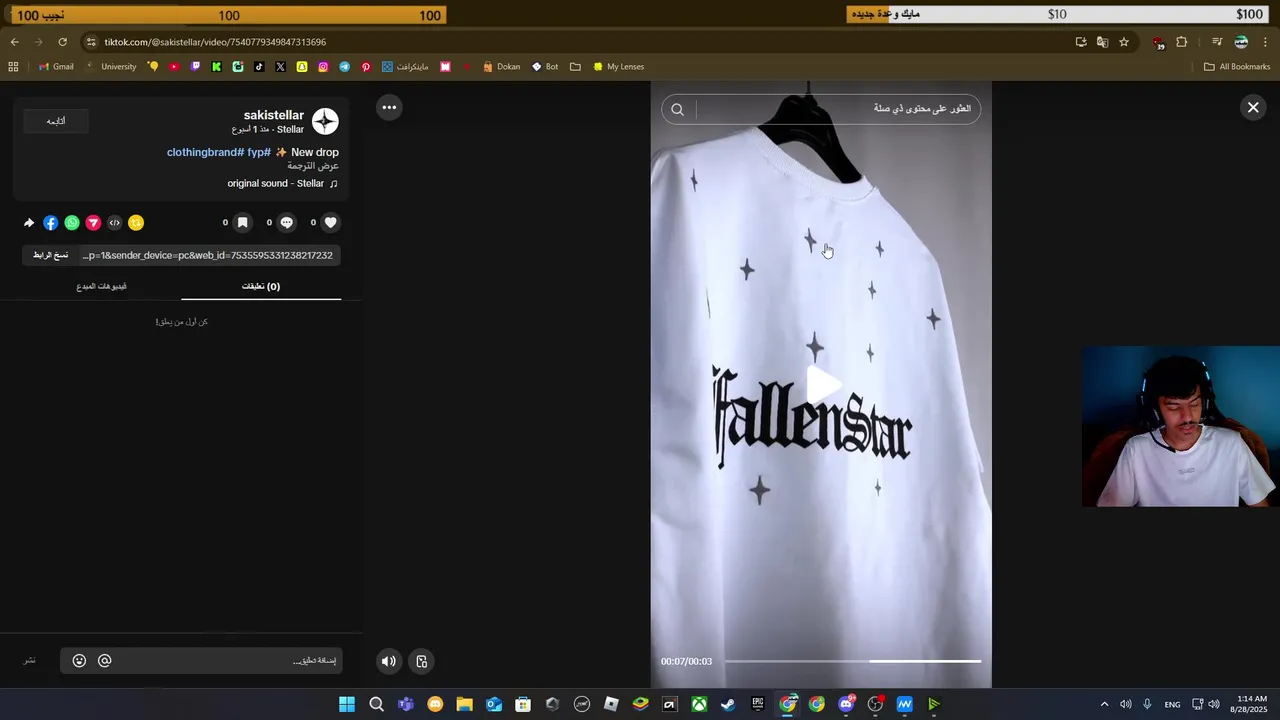Click the search magnifier in video overlay
Screen dimensions: 1280x720
click(x=678, y=109)
